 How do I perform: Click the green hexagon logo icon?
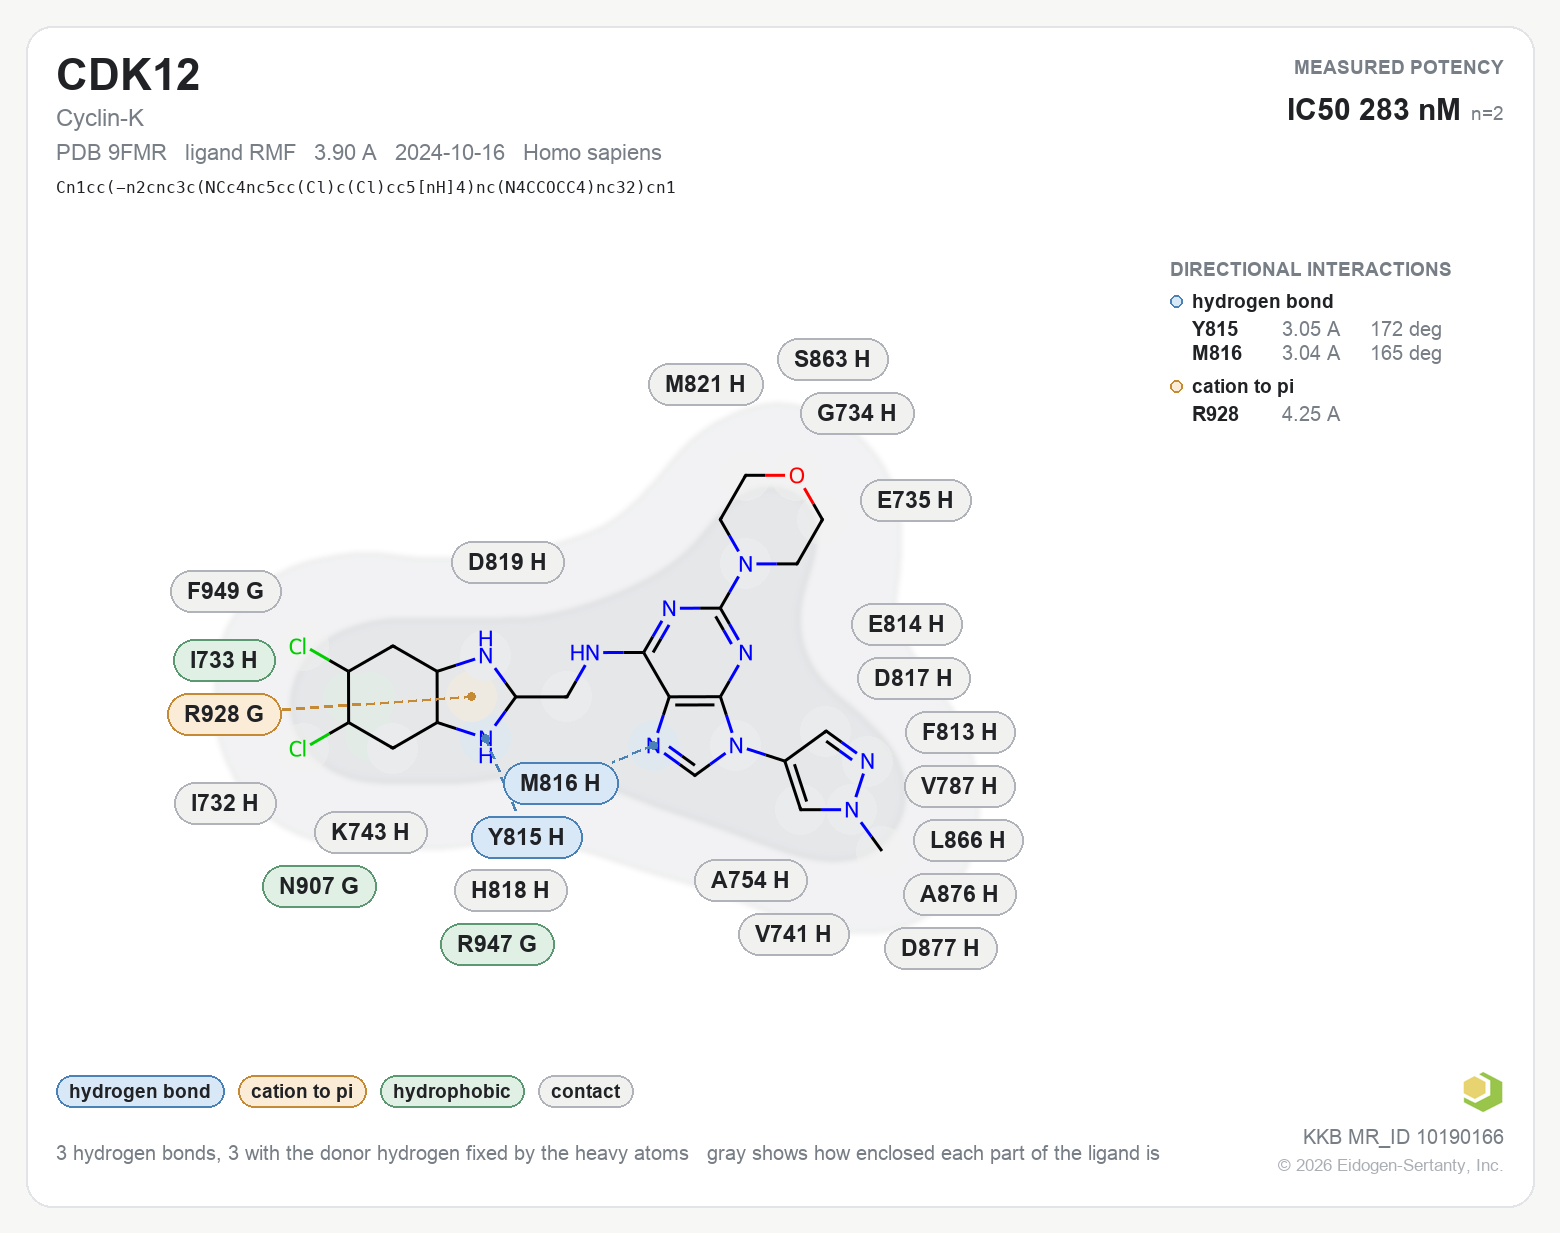[1483, 1091]
